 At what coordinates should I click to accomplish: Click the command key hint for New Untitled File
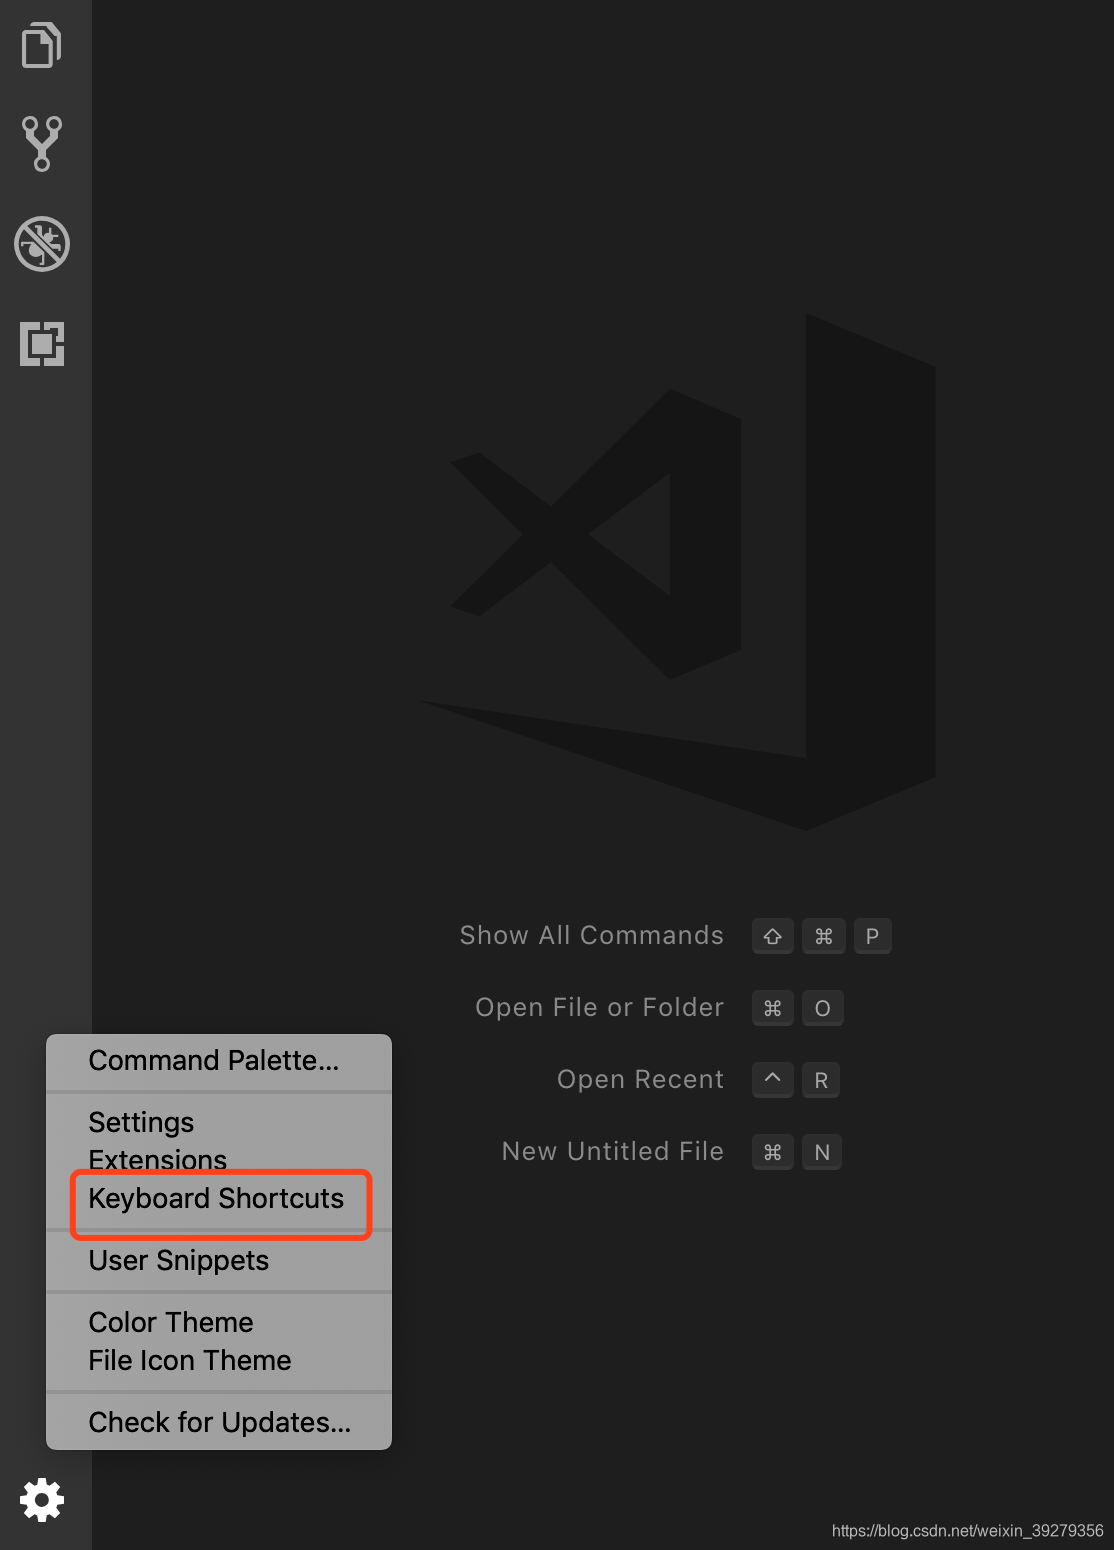[x=773, y=1152]
